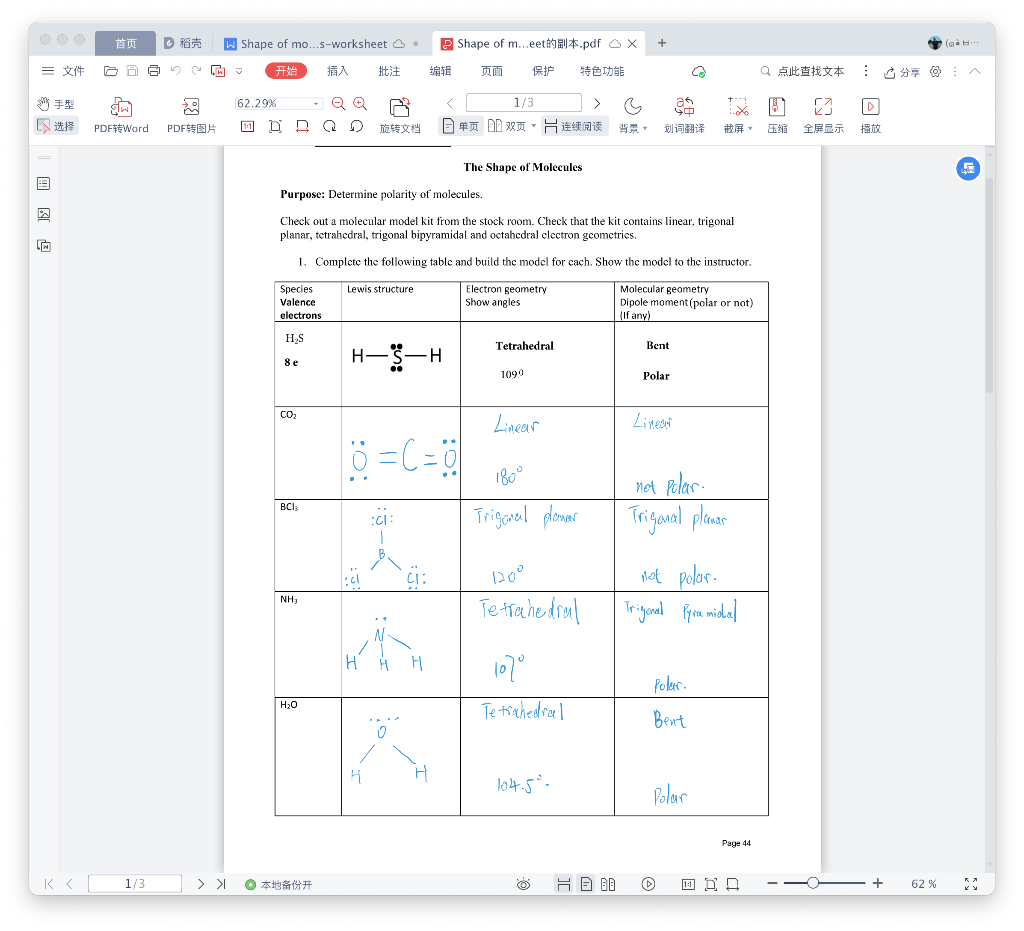The height and width of the screenshot is (931, 1024).
Task: Click the 旋转文档 rotate document button
Action: tap(400, 115)
